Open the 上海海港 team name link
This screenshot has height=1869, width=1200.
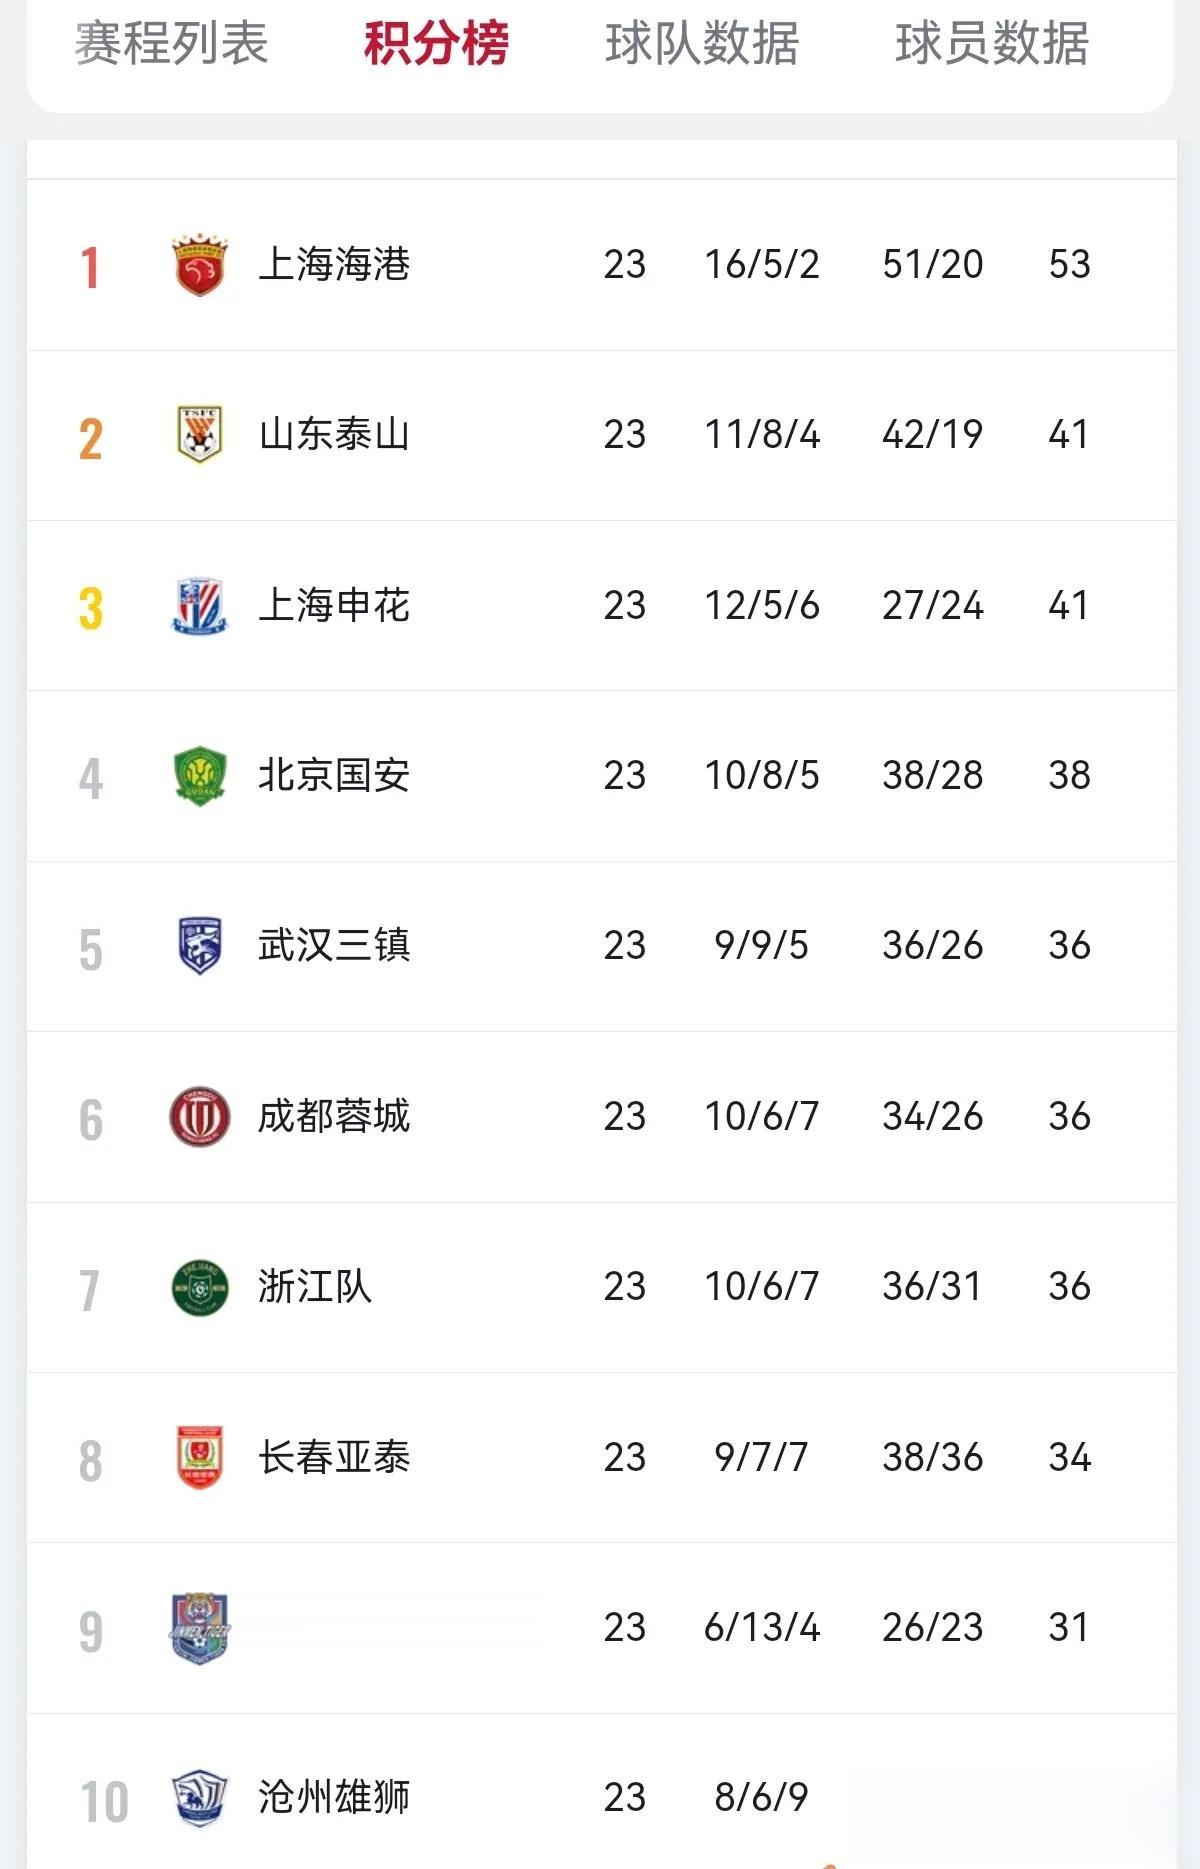334,264
